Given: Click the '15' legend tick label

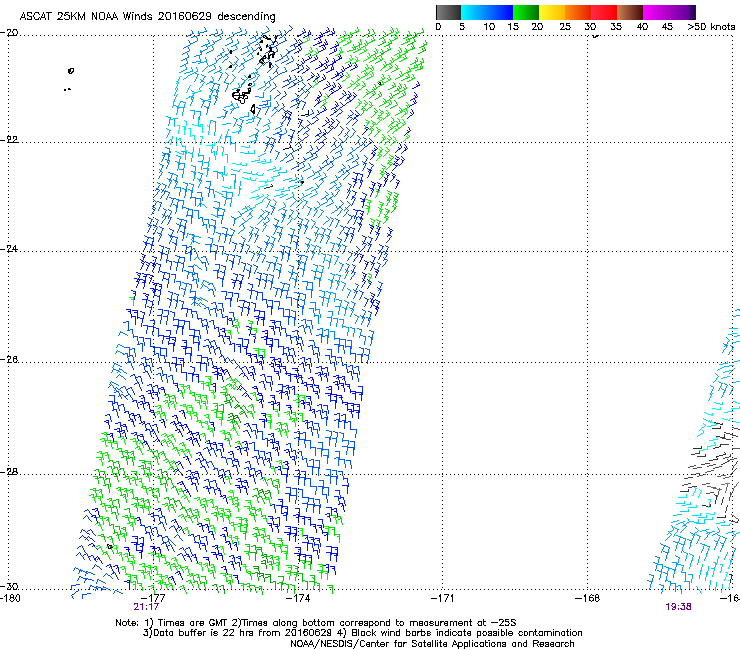Looking at the screenshot, I should click(513, 27).
